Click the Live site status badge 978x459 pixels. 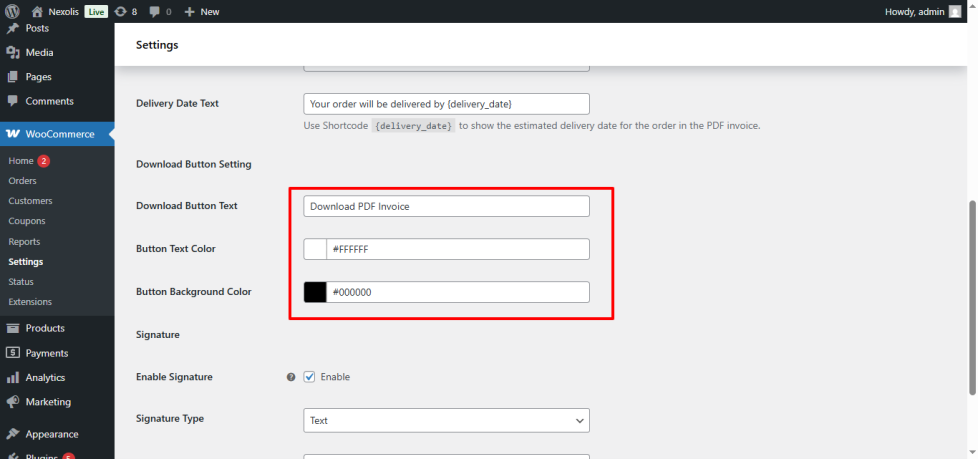[x=96, y=11]
